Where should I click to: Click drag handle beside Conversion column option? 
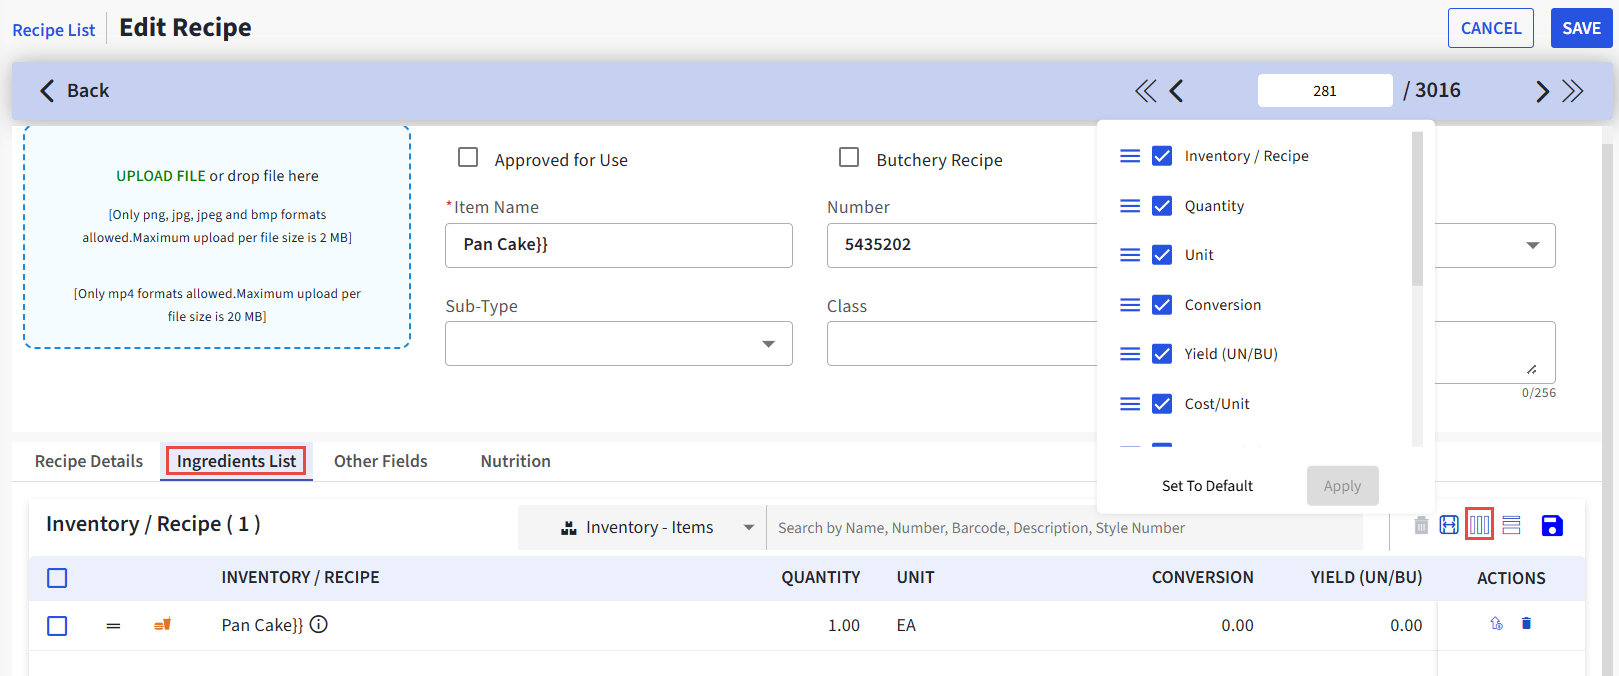pyautogui.click(x=1130, y=305)
